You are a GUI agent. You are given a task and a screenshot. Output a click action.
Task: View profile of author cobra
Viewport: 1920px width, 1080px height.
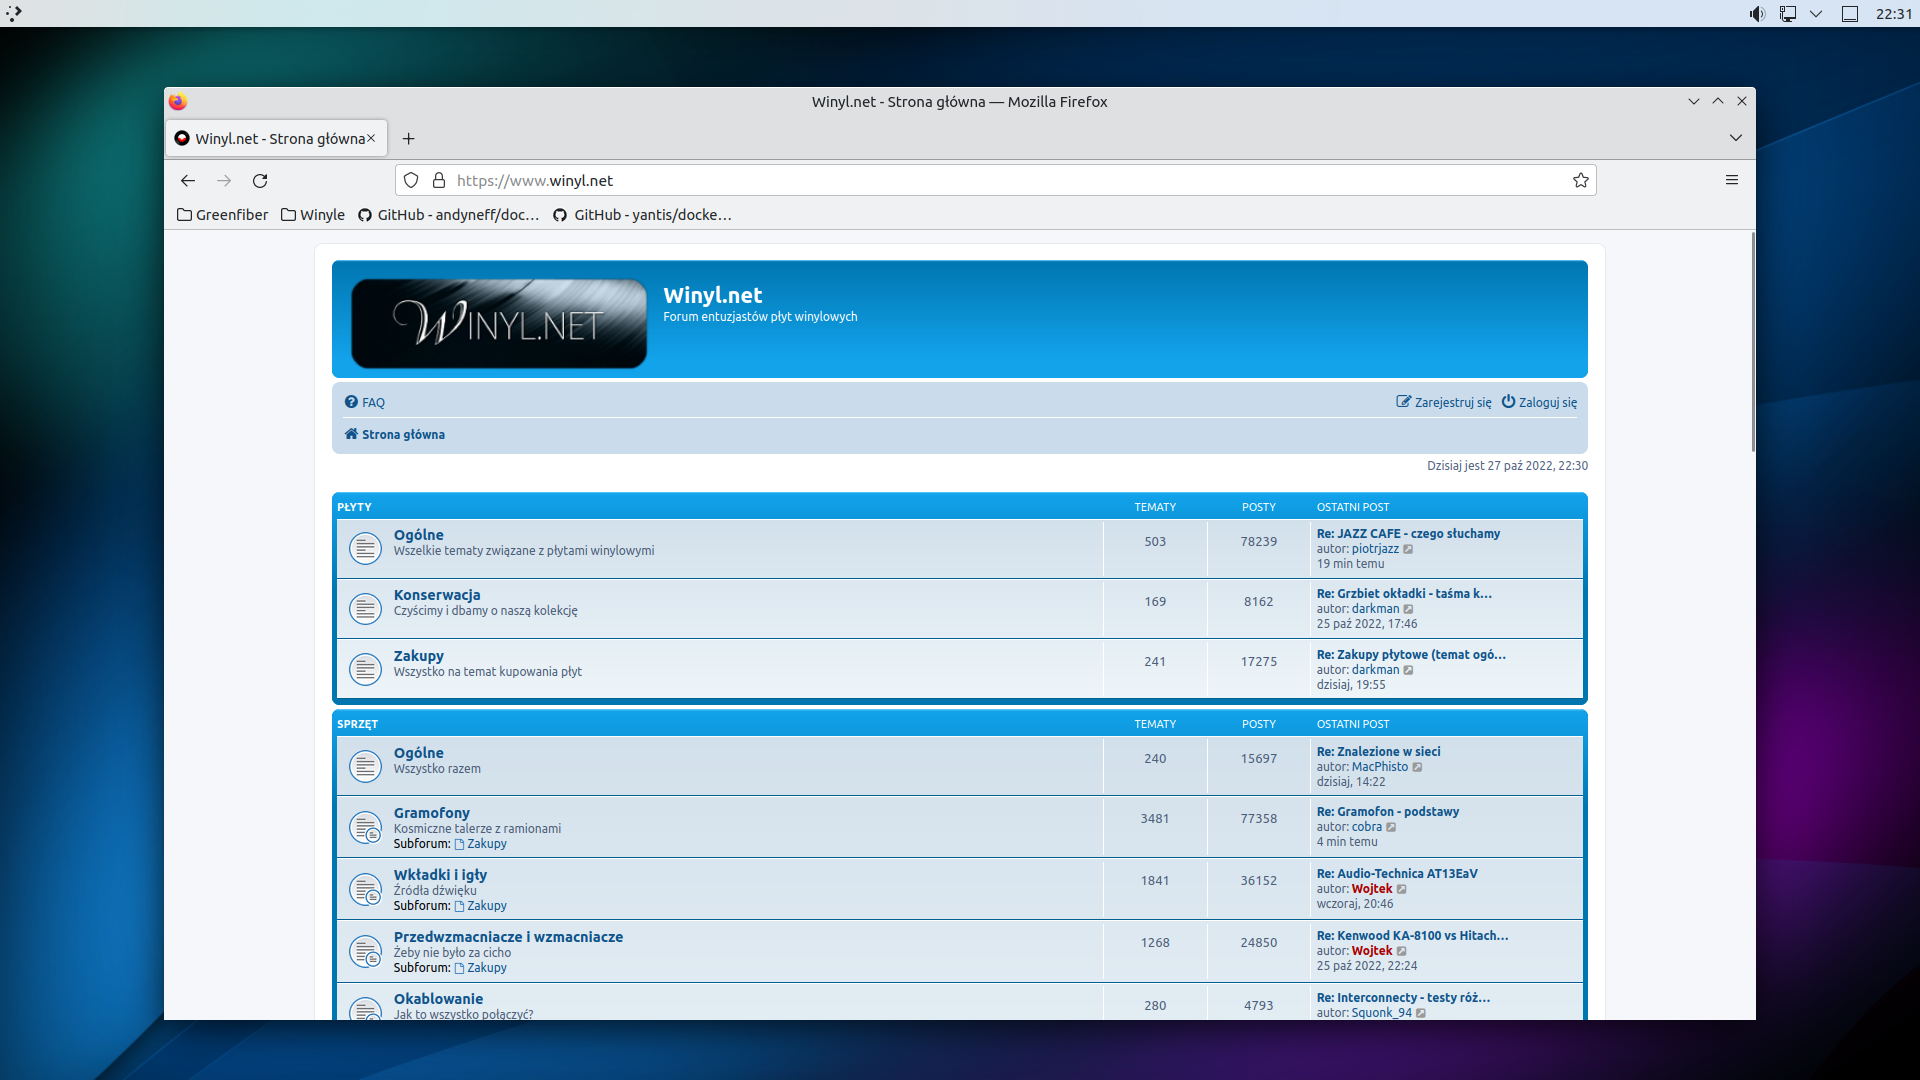tap(1367, 827)
